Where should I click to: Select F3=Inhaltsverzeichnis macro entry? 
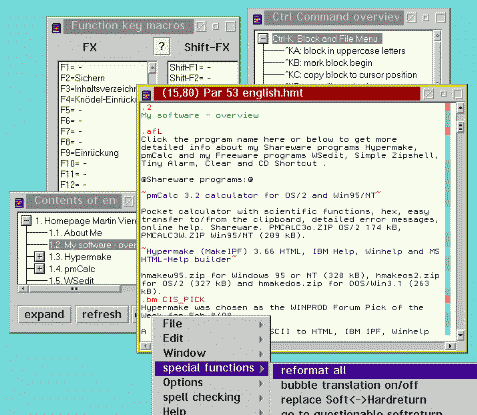tap(98, 89)
